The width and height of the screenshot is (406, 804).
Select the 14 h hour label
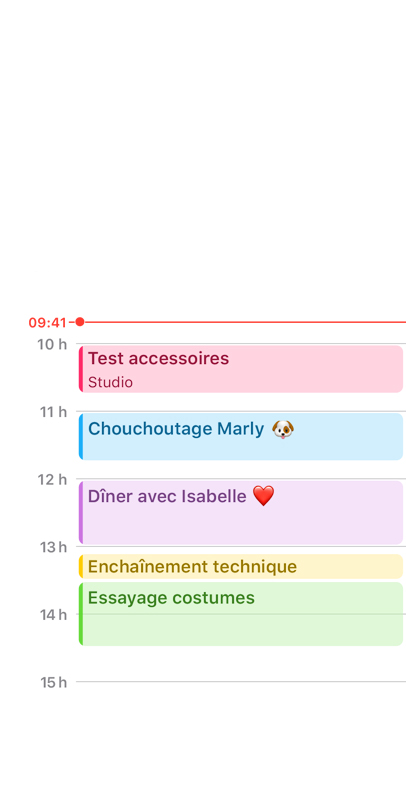[x=53, y=614]
